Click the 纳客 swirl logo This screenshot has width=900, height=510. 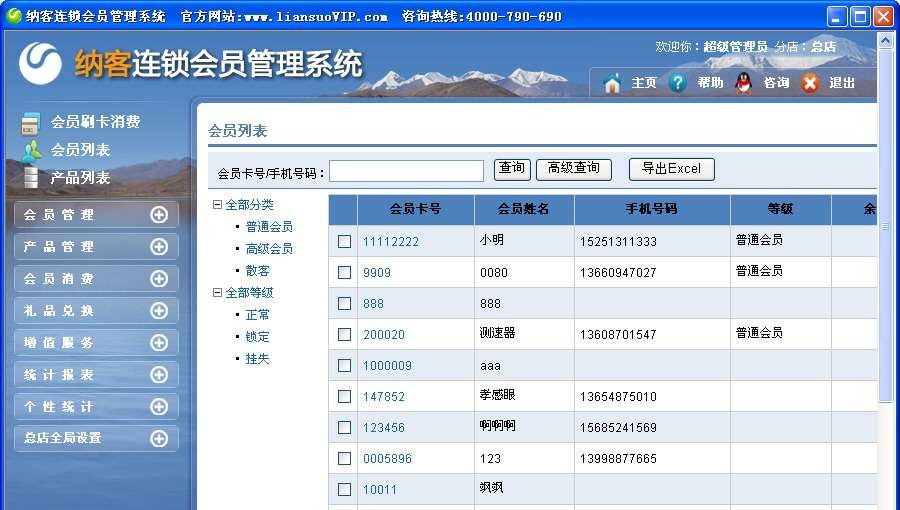pyautogui.click(x=40, y=63)
